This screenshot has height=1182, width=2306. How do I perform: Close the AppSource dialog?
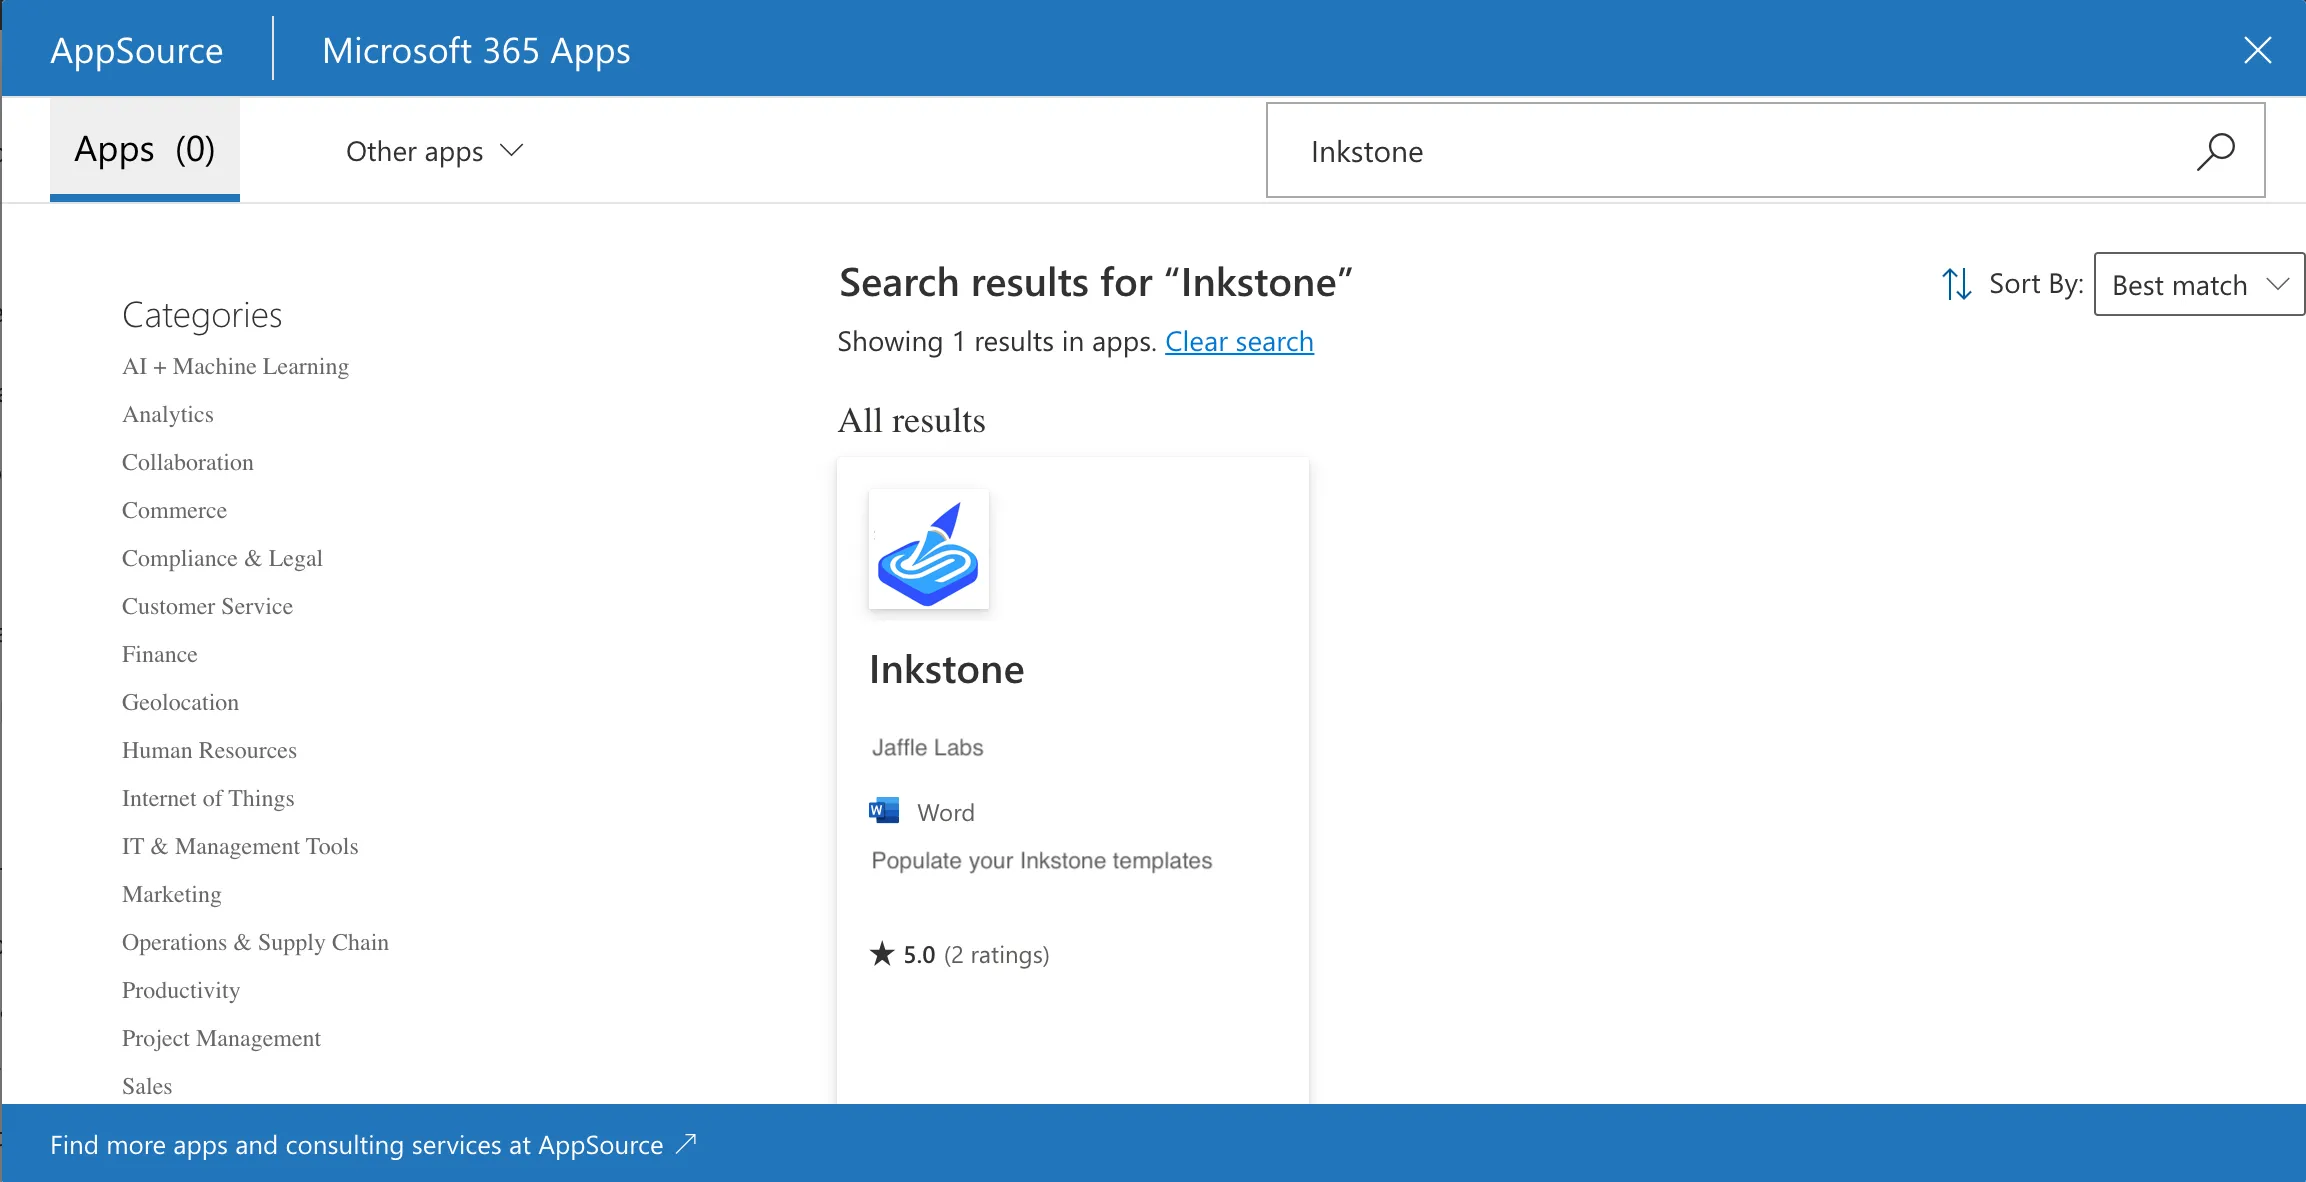click(x=2257, y=50)
